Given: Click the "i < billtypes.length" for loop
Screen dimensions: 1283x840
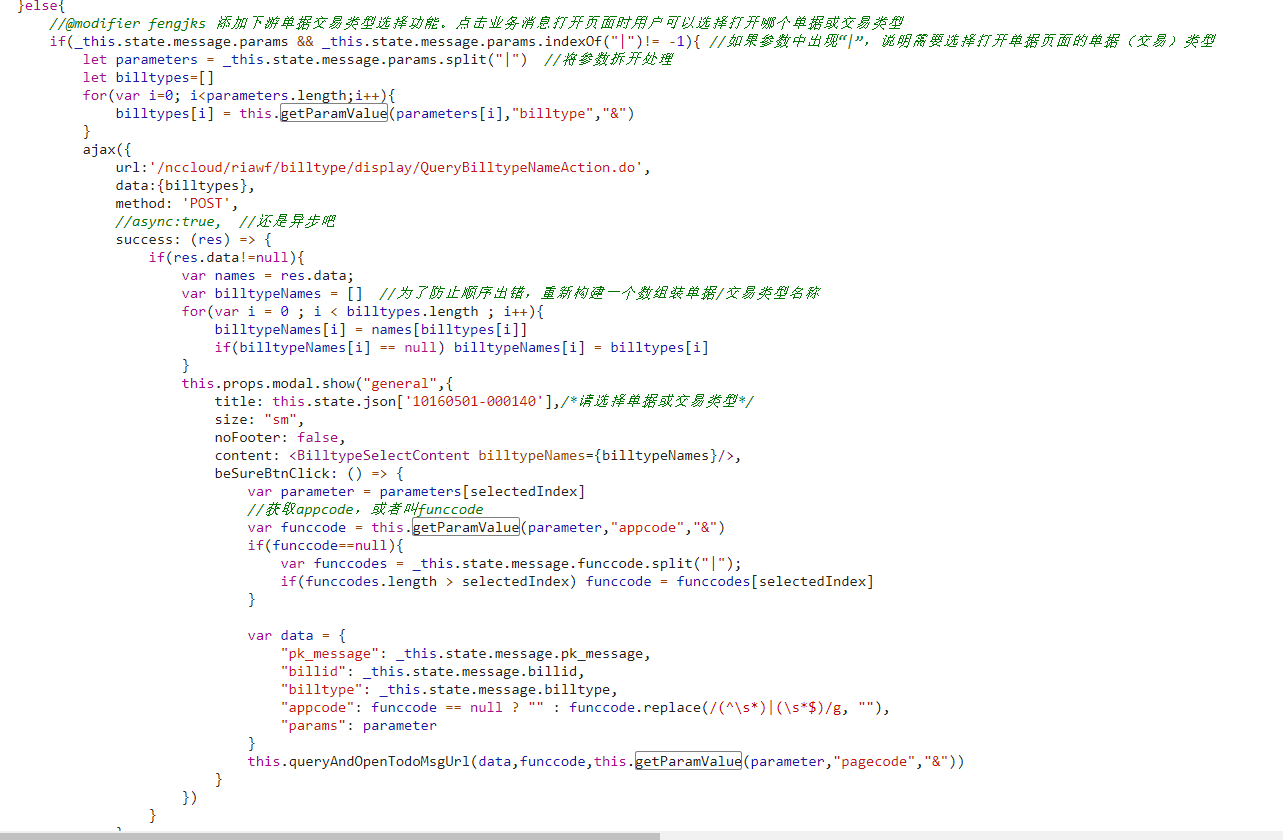Looking at the screenshot, I should (362, 311).
